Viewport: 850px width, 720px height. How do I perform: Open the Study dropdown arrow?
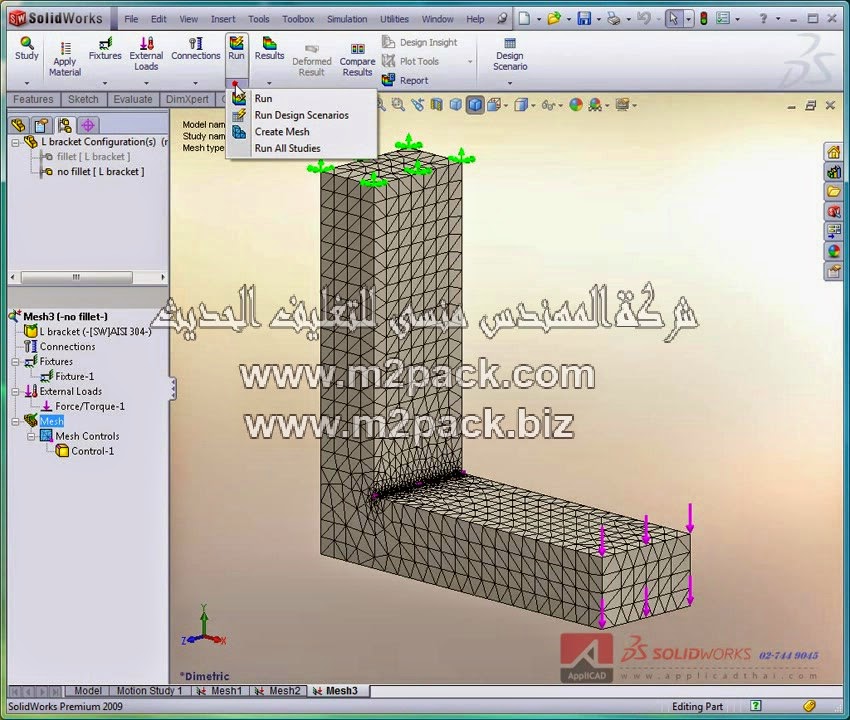coord(27,83)
